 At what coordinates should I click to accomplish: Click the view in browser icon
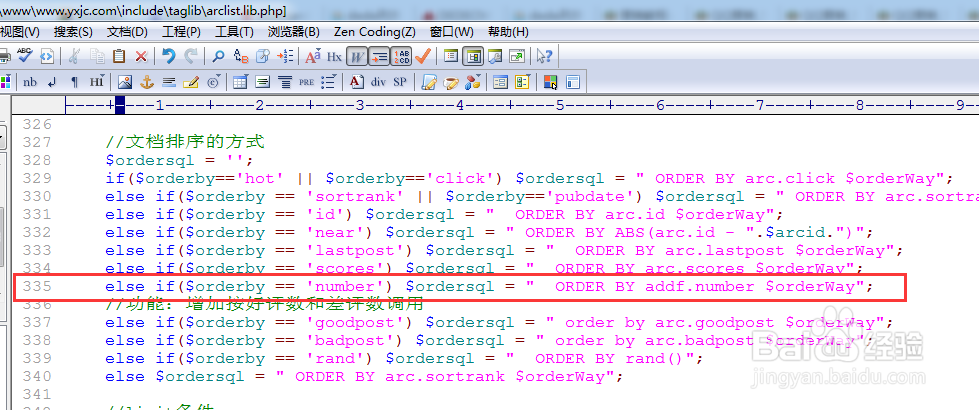coord(47,56)
